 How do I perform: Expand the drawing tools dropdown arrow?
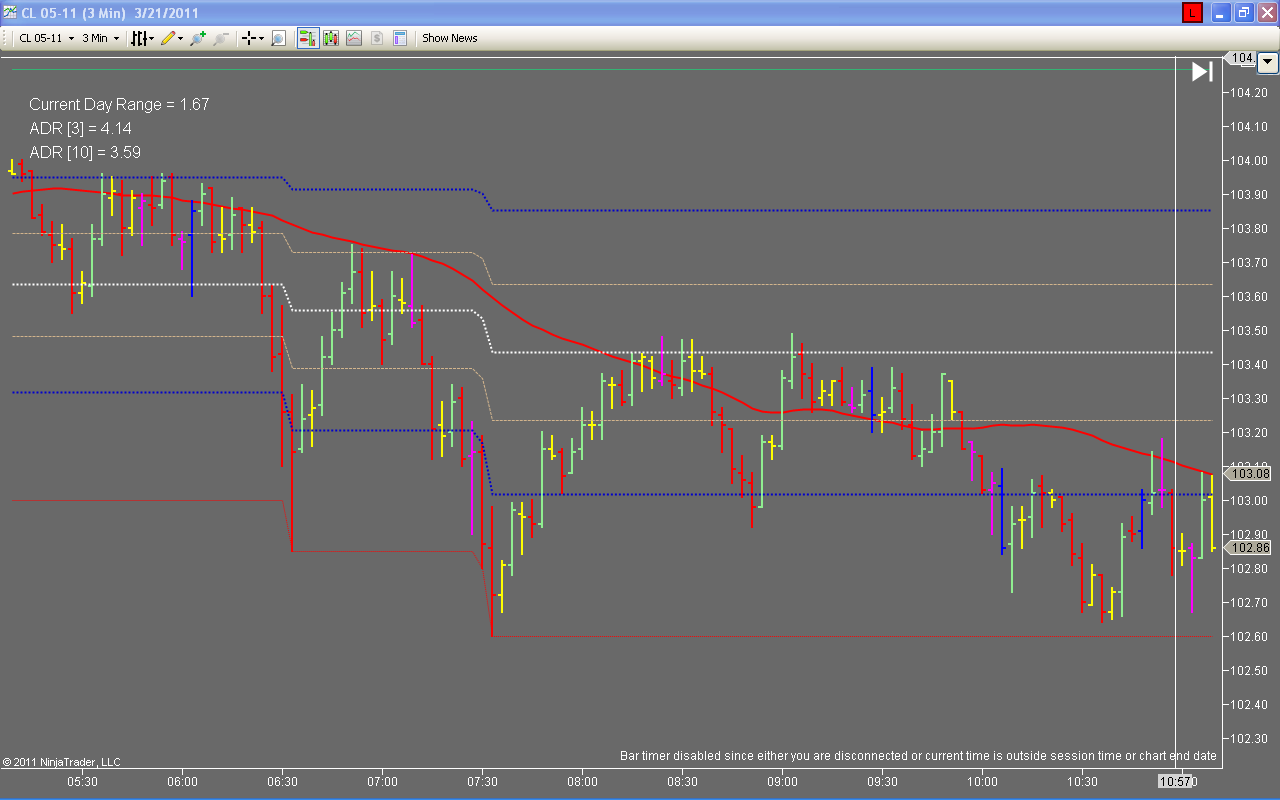coord(181,38)
